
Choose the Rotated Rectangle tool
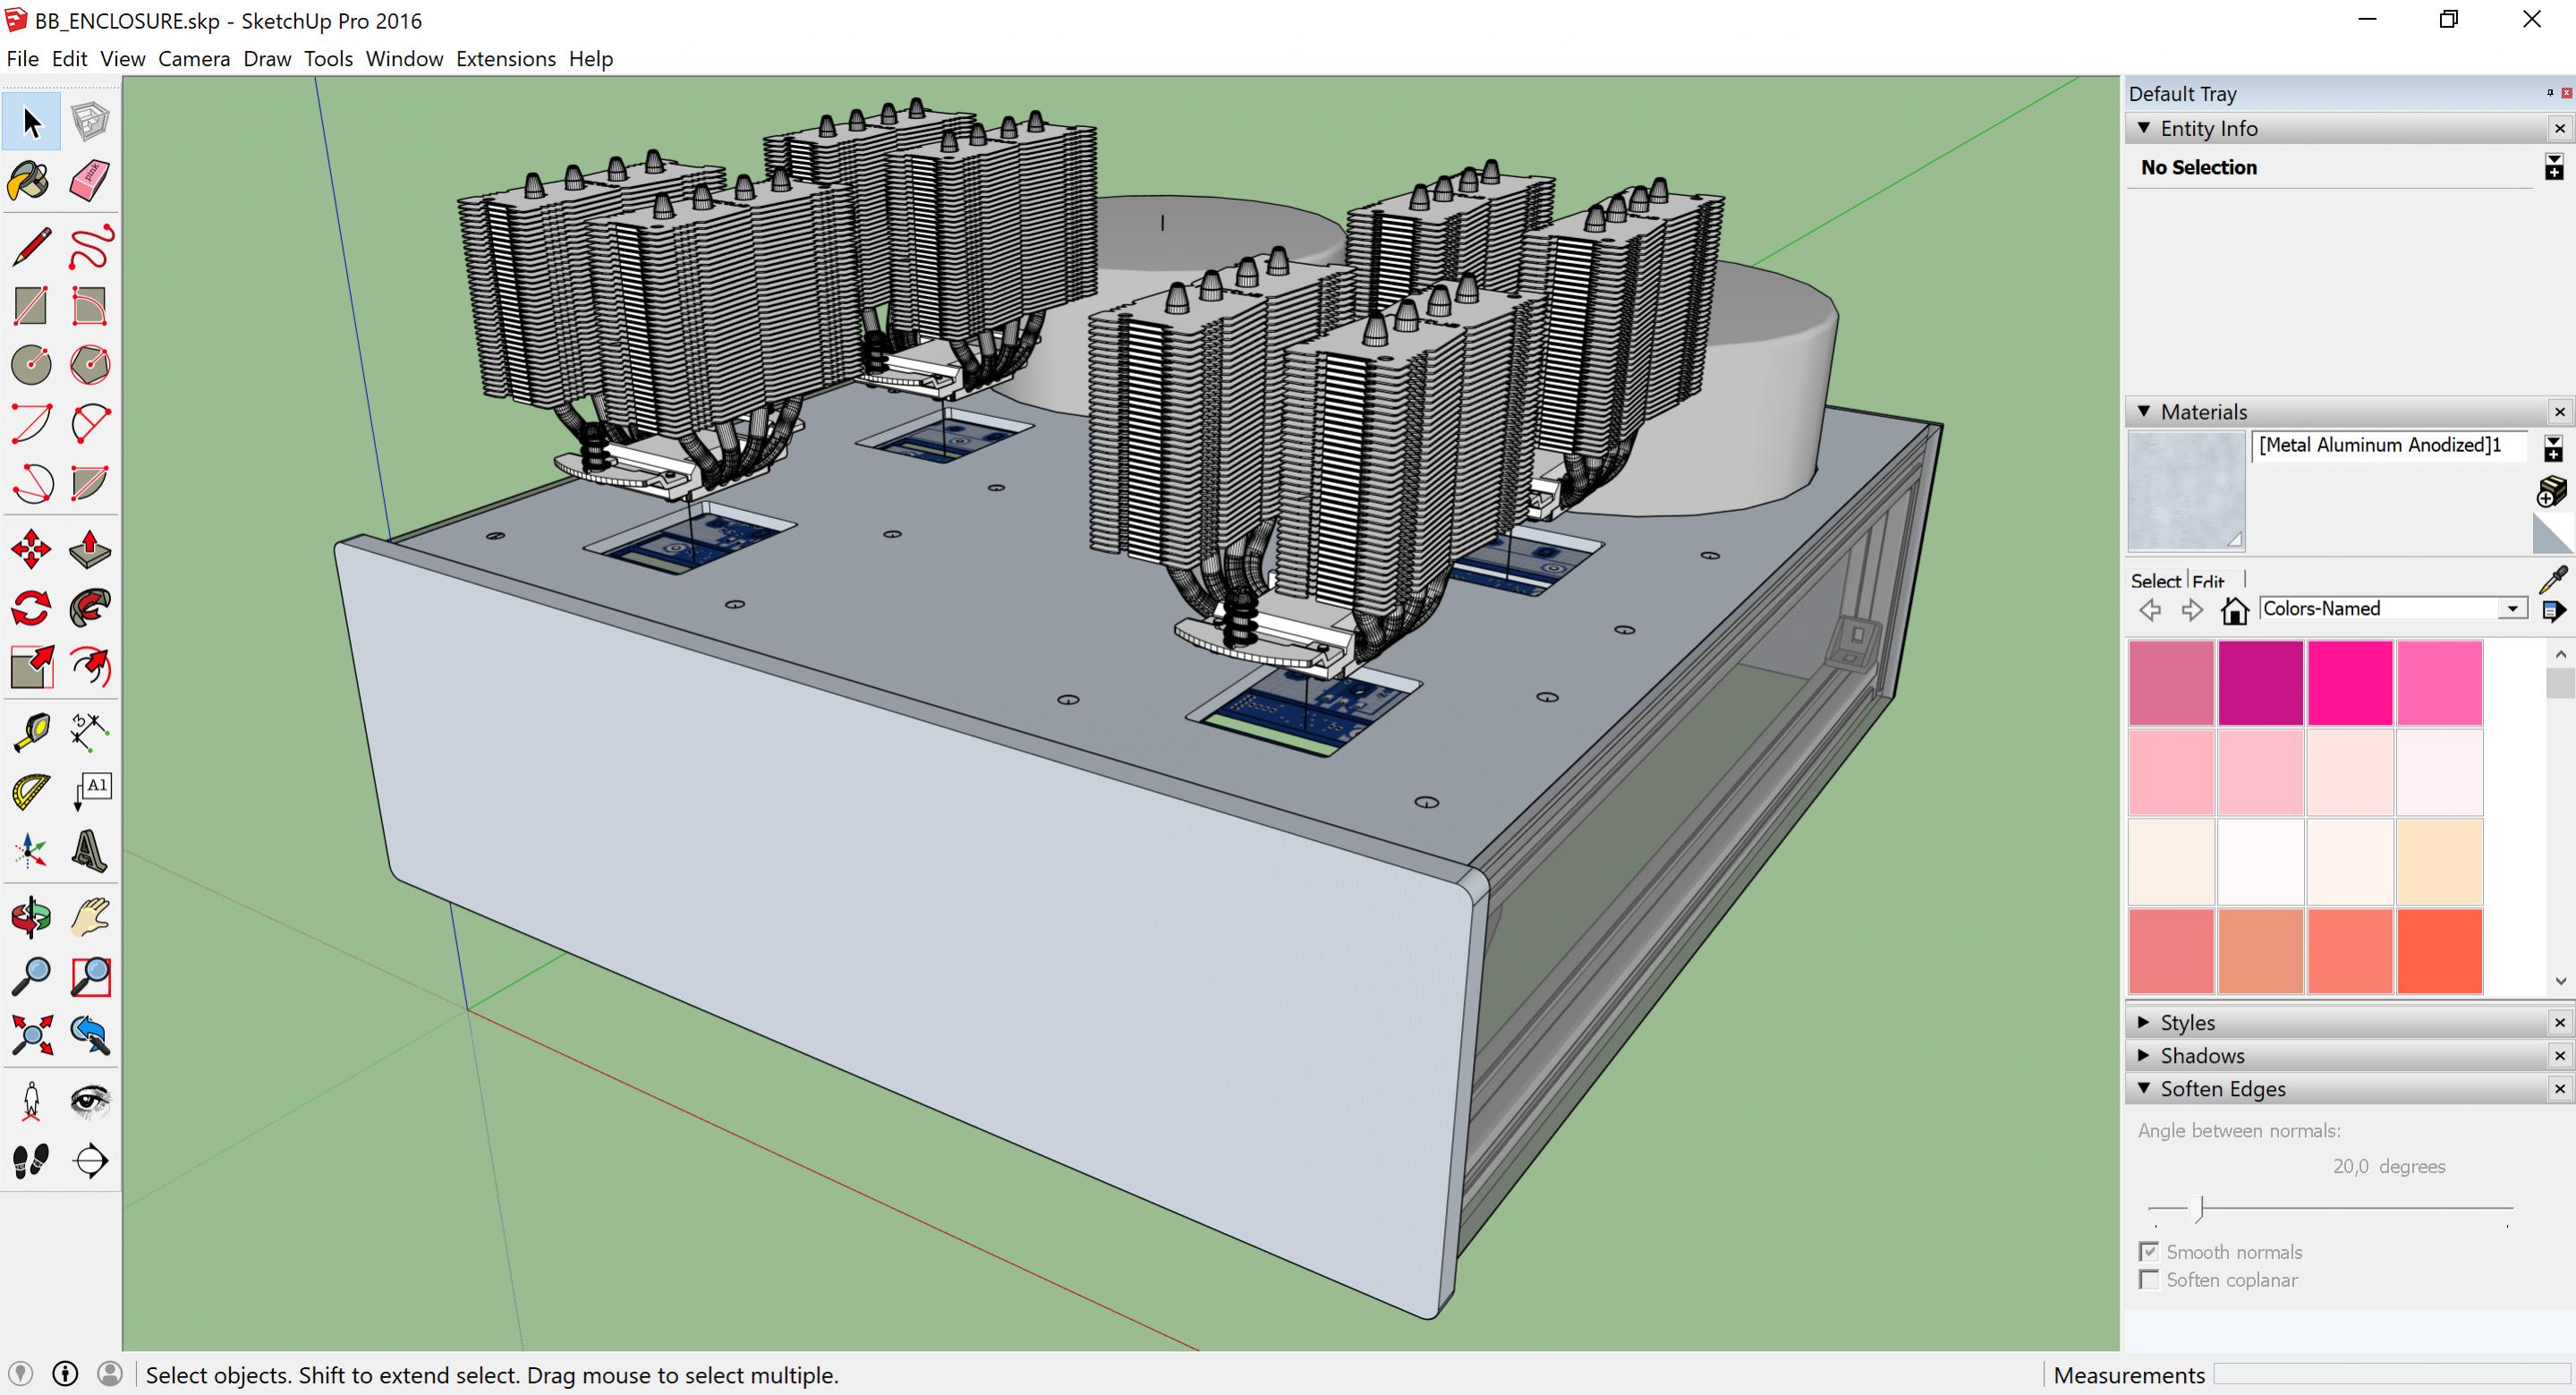click(90, 306)
